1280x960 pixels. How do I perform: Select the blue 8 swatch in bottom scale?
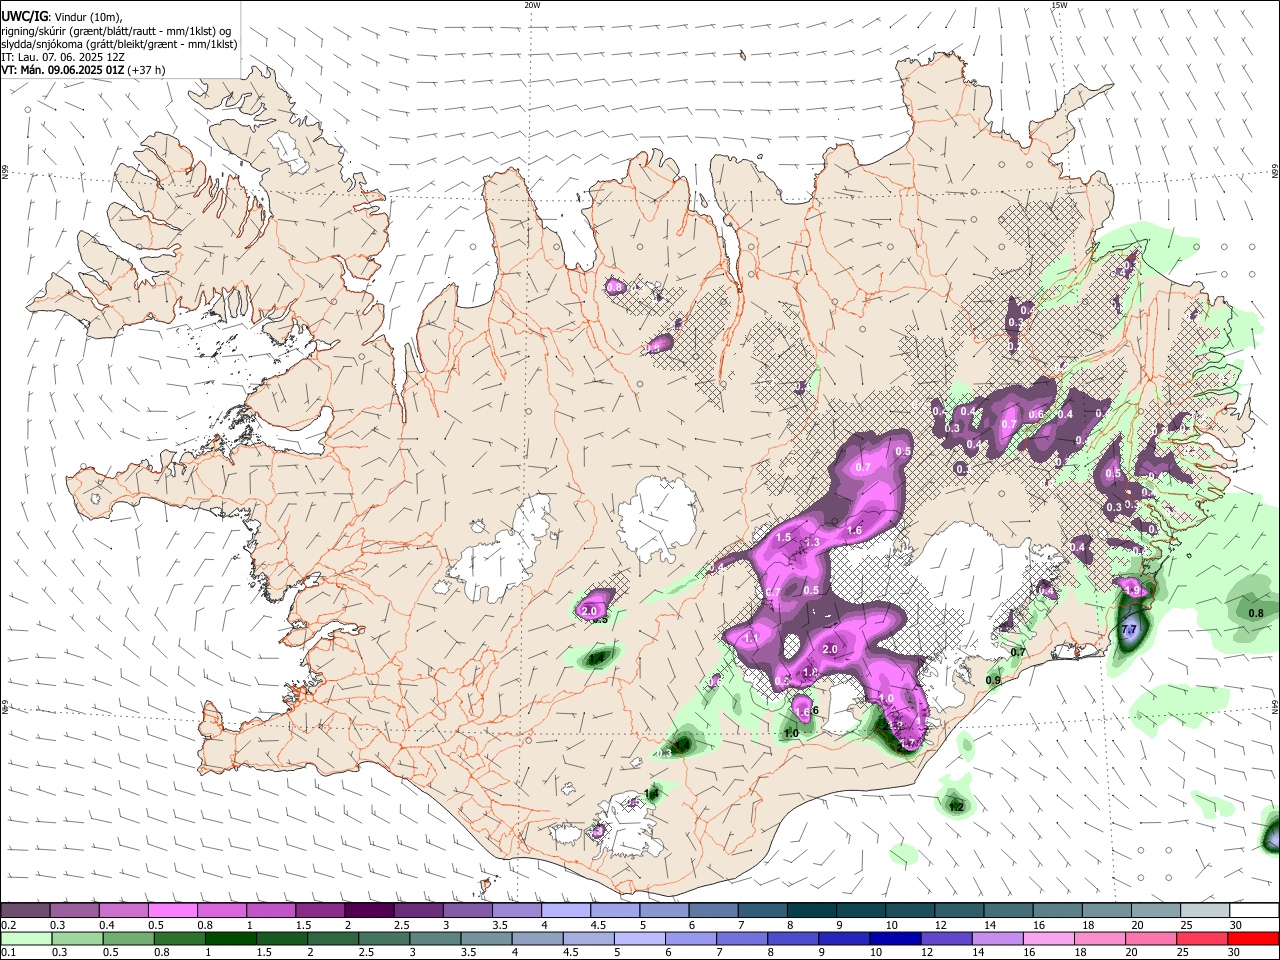pyautogui.click(x=792, y=938)
